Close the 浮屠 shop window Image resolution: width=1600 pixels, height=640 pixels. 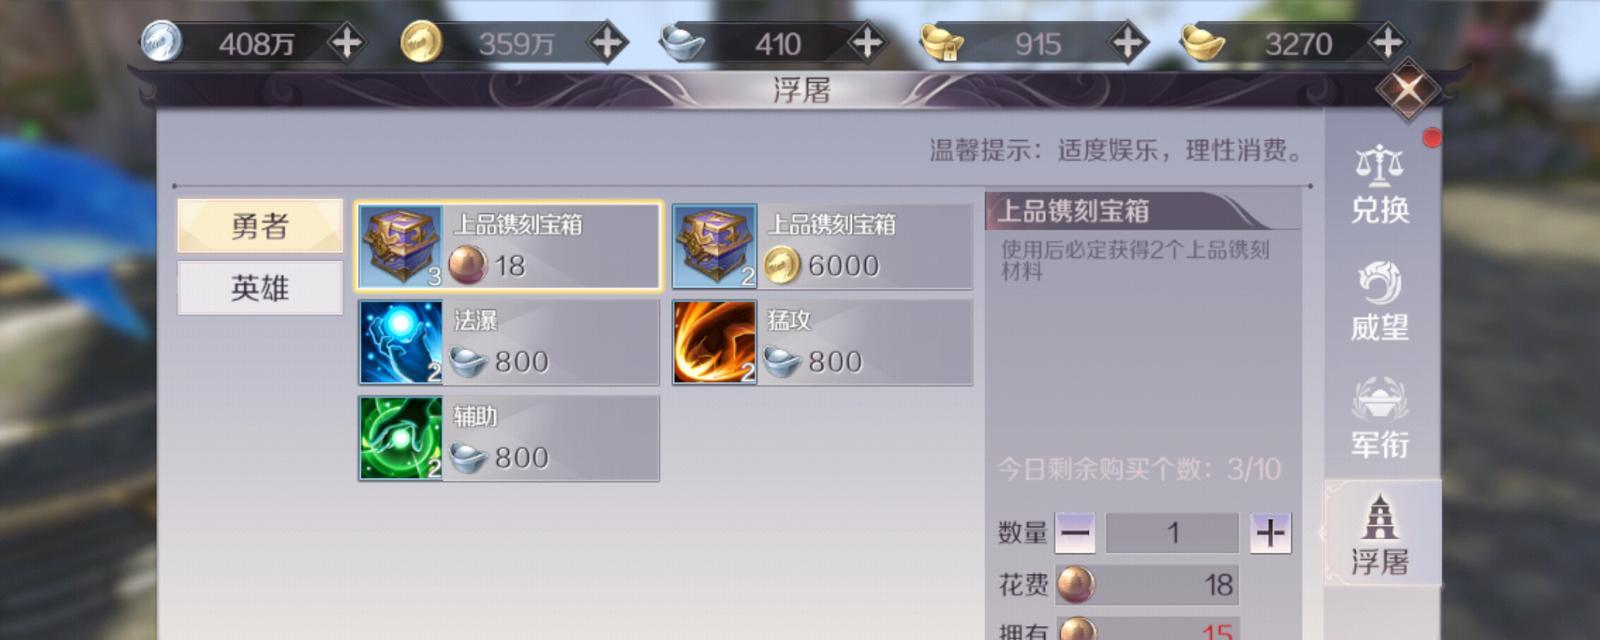[1407, 90]
